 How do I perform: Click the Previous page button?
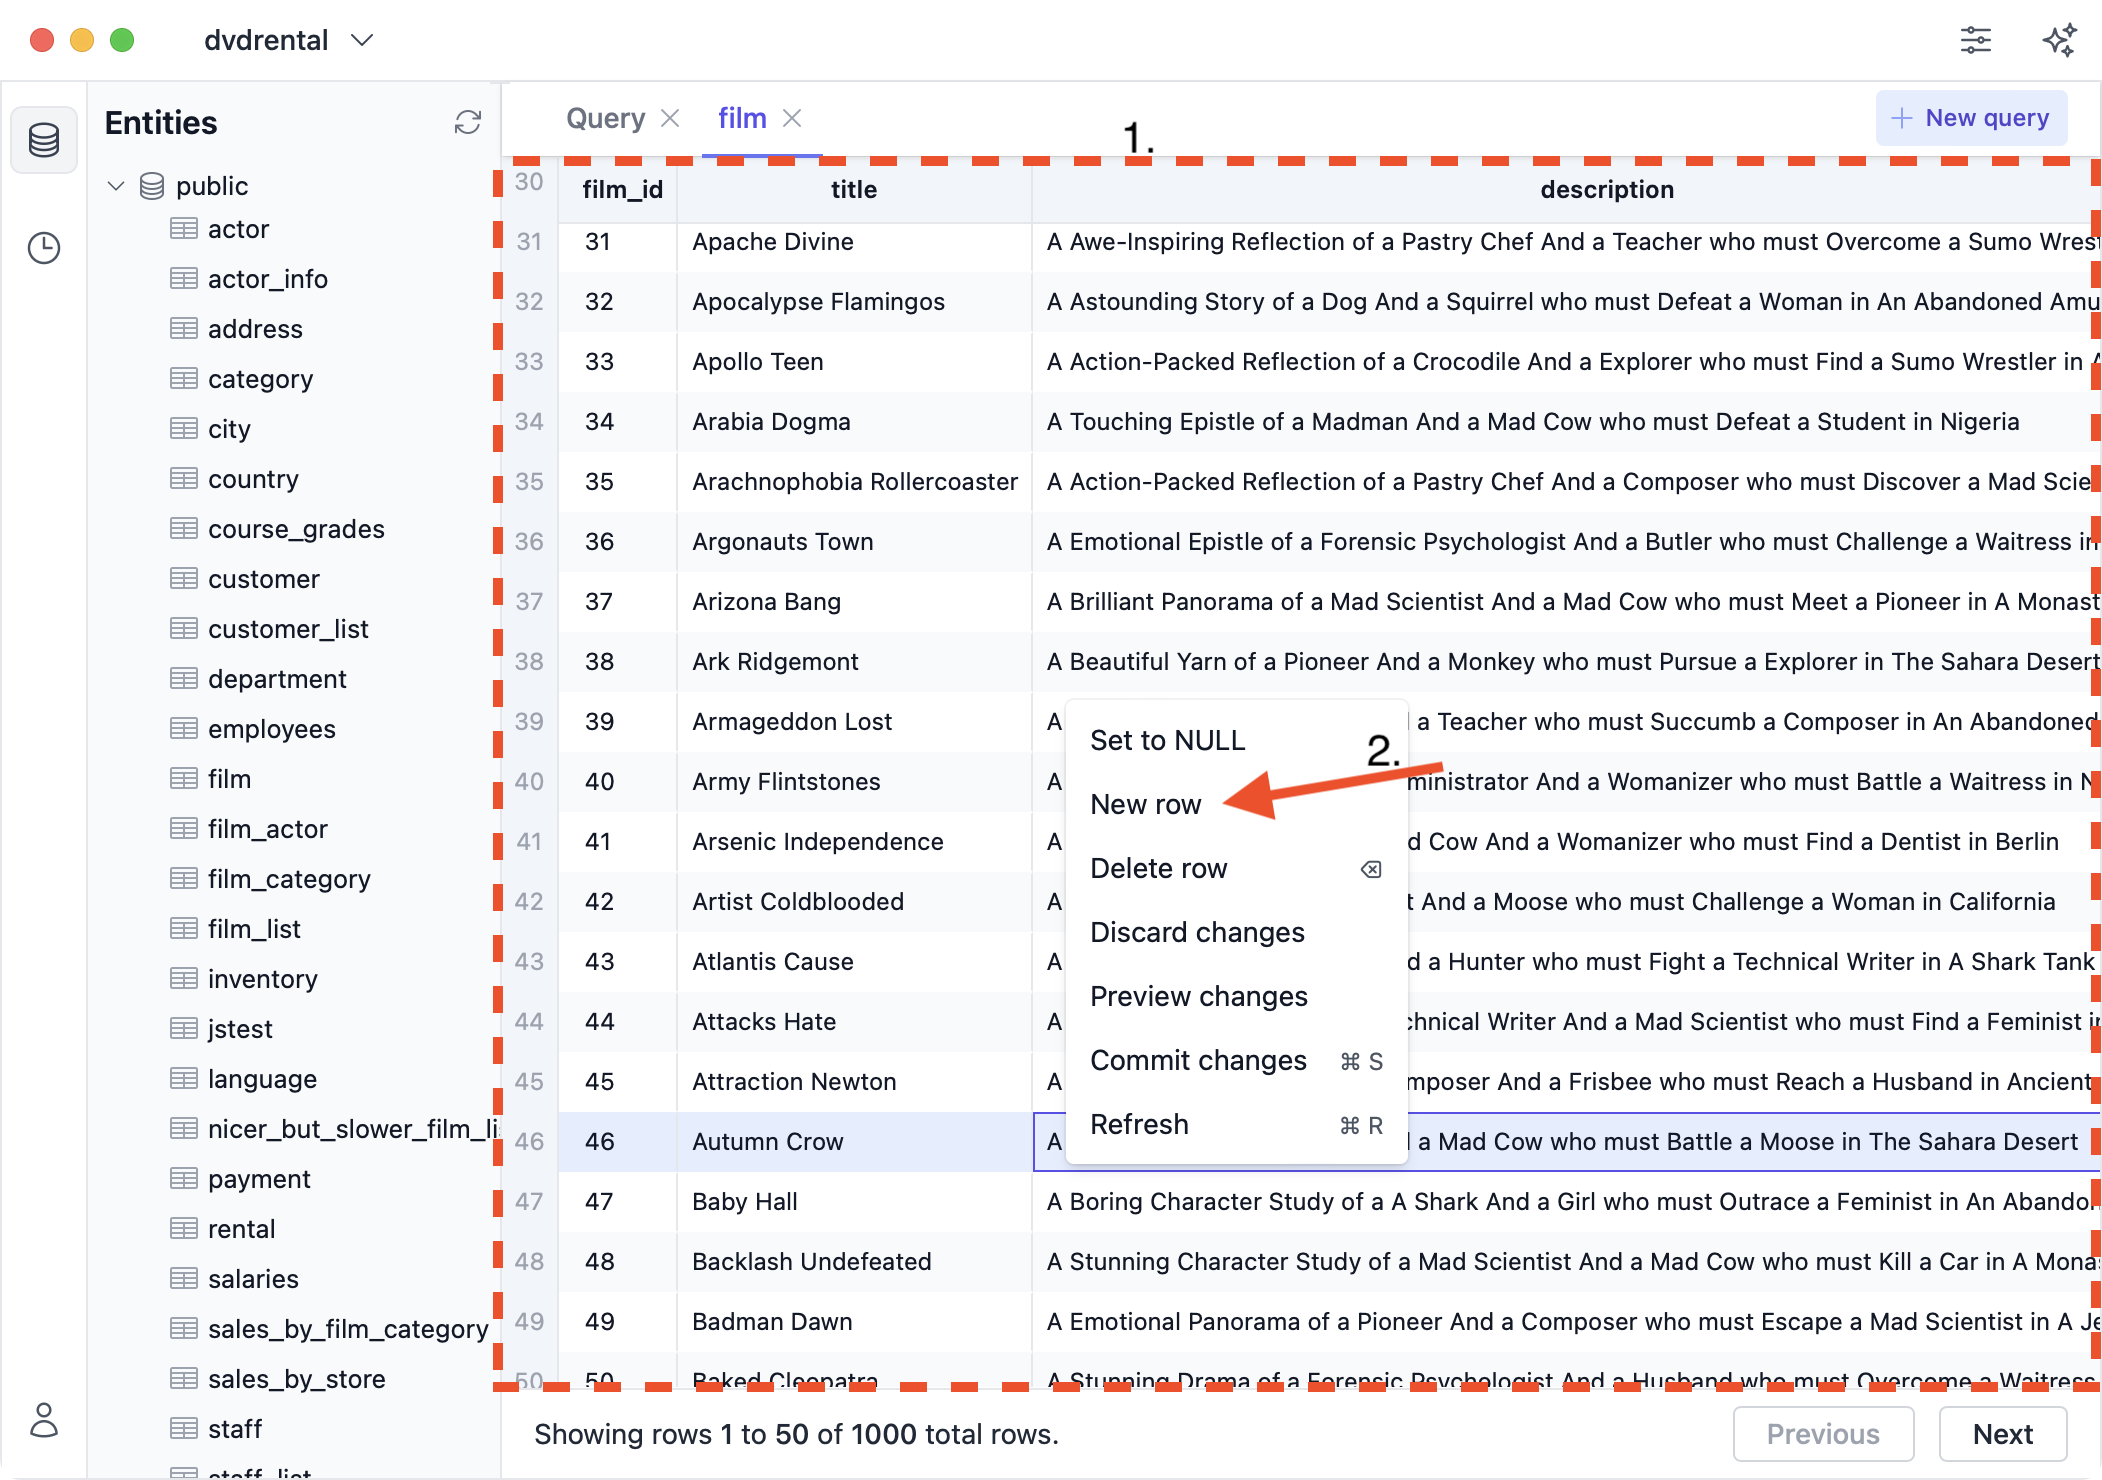pos(1823,1434)
